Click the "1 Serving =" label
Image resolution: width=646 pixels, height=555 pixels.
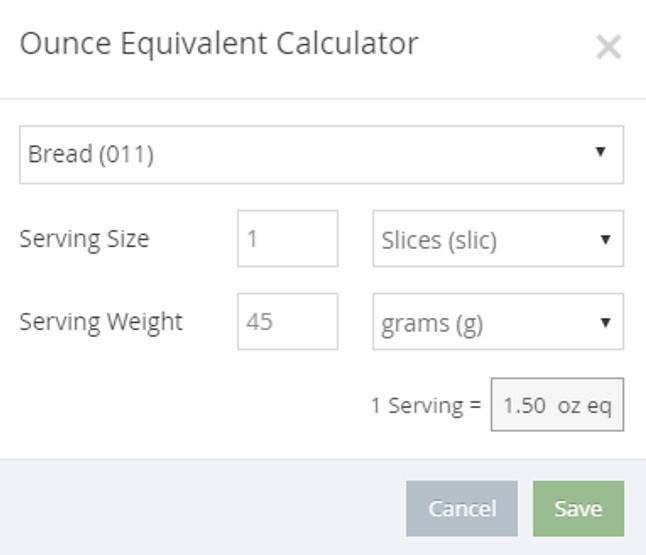coord(425,406)
